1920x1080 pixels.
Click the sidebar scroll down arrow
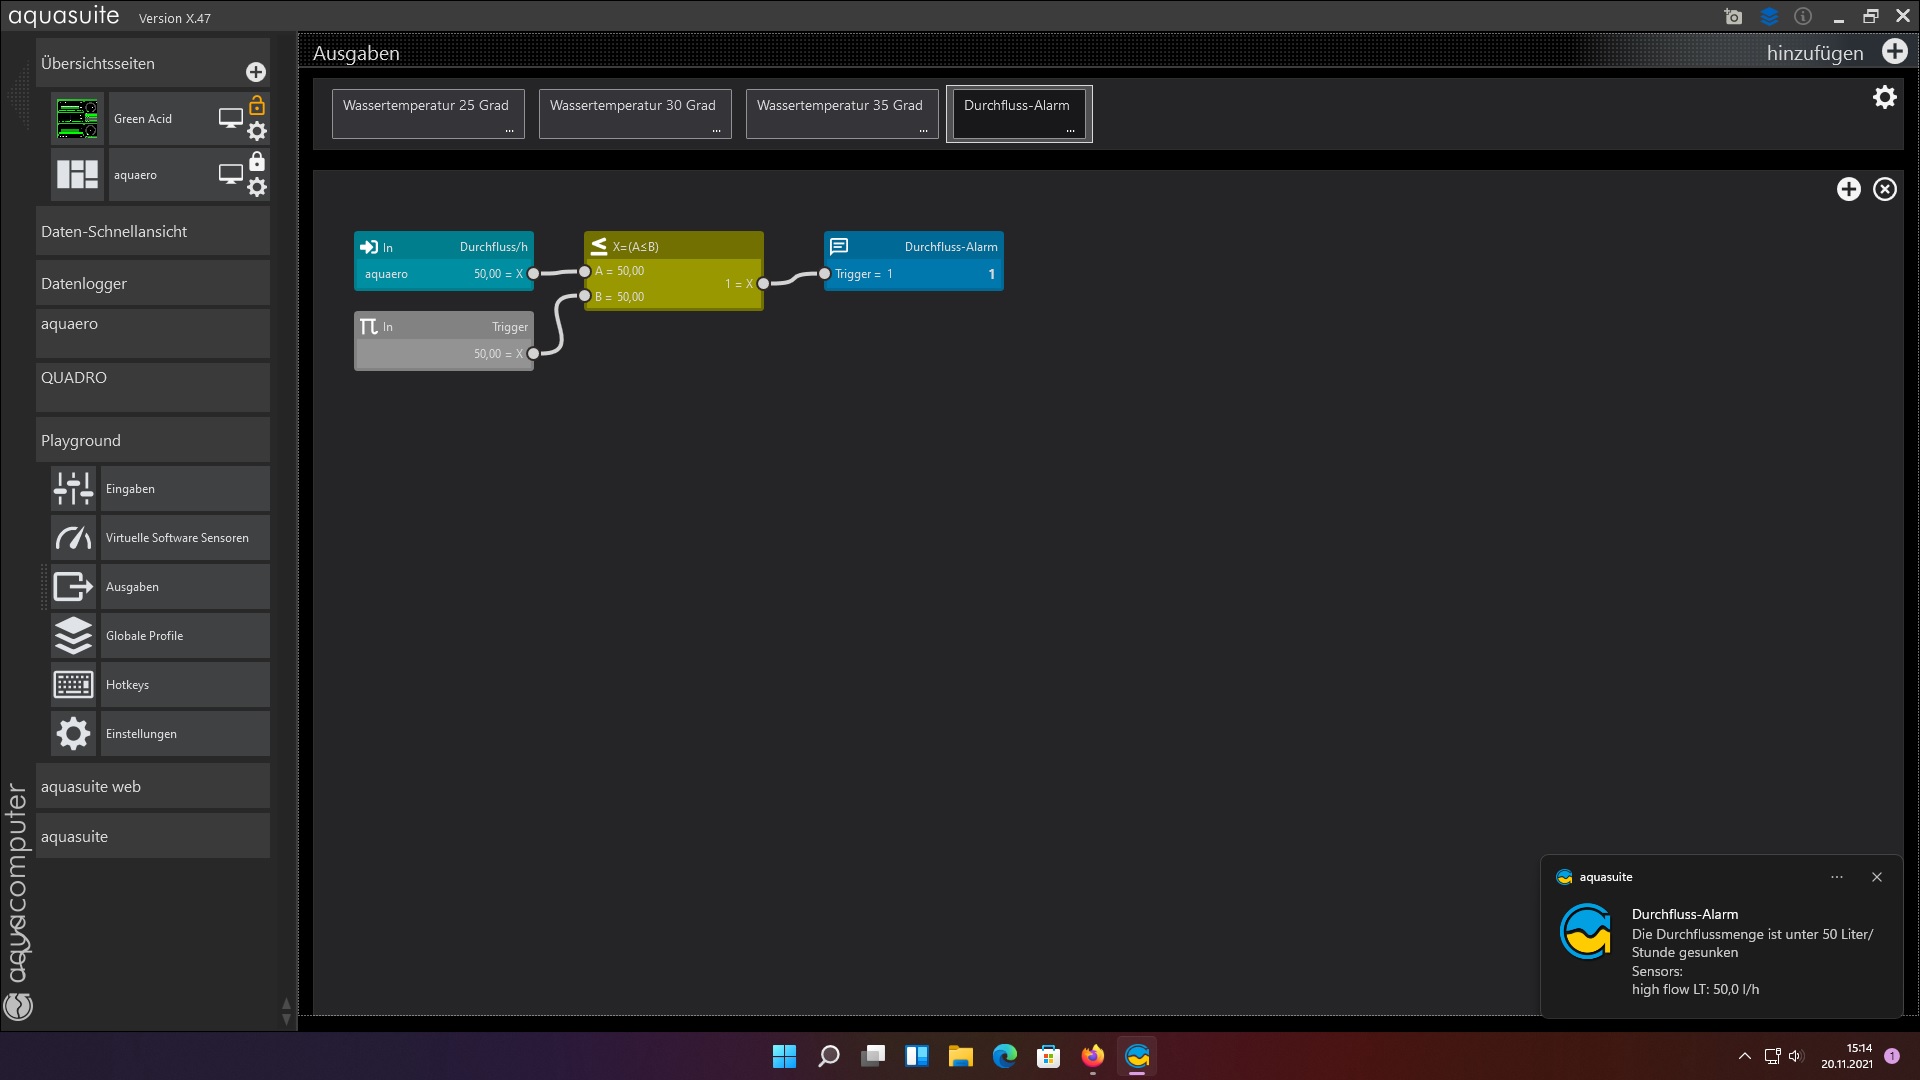coord(286,1020)
